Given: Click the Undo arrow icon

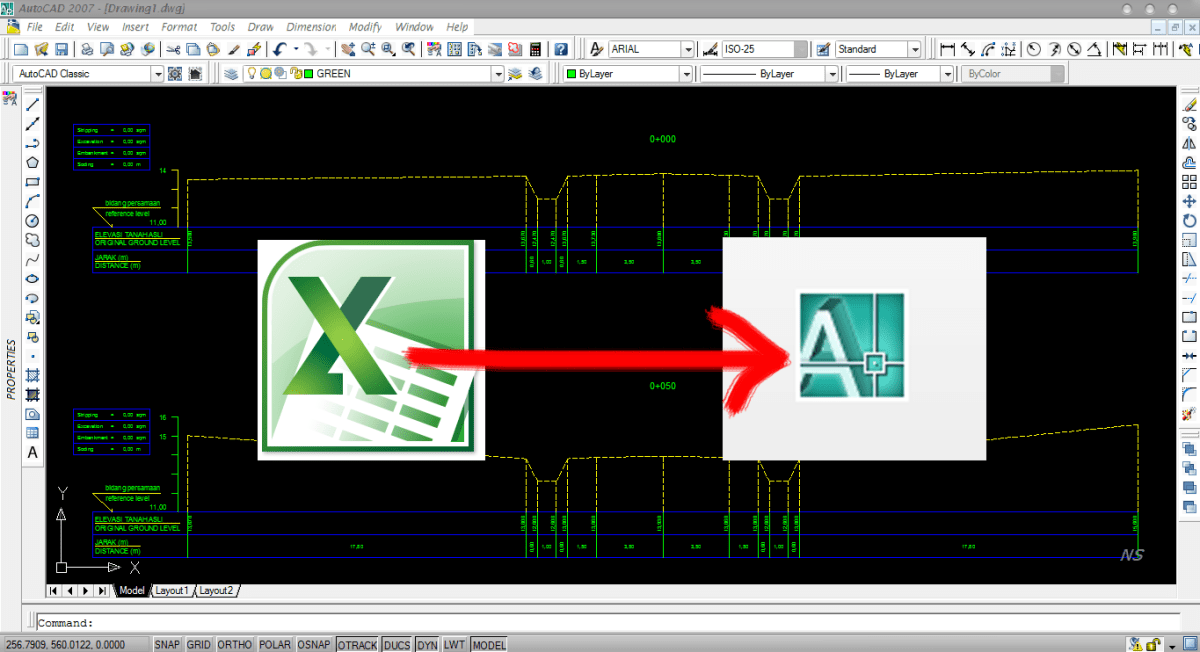Looking at the screenshot, I should click(279, 49).
